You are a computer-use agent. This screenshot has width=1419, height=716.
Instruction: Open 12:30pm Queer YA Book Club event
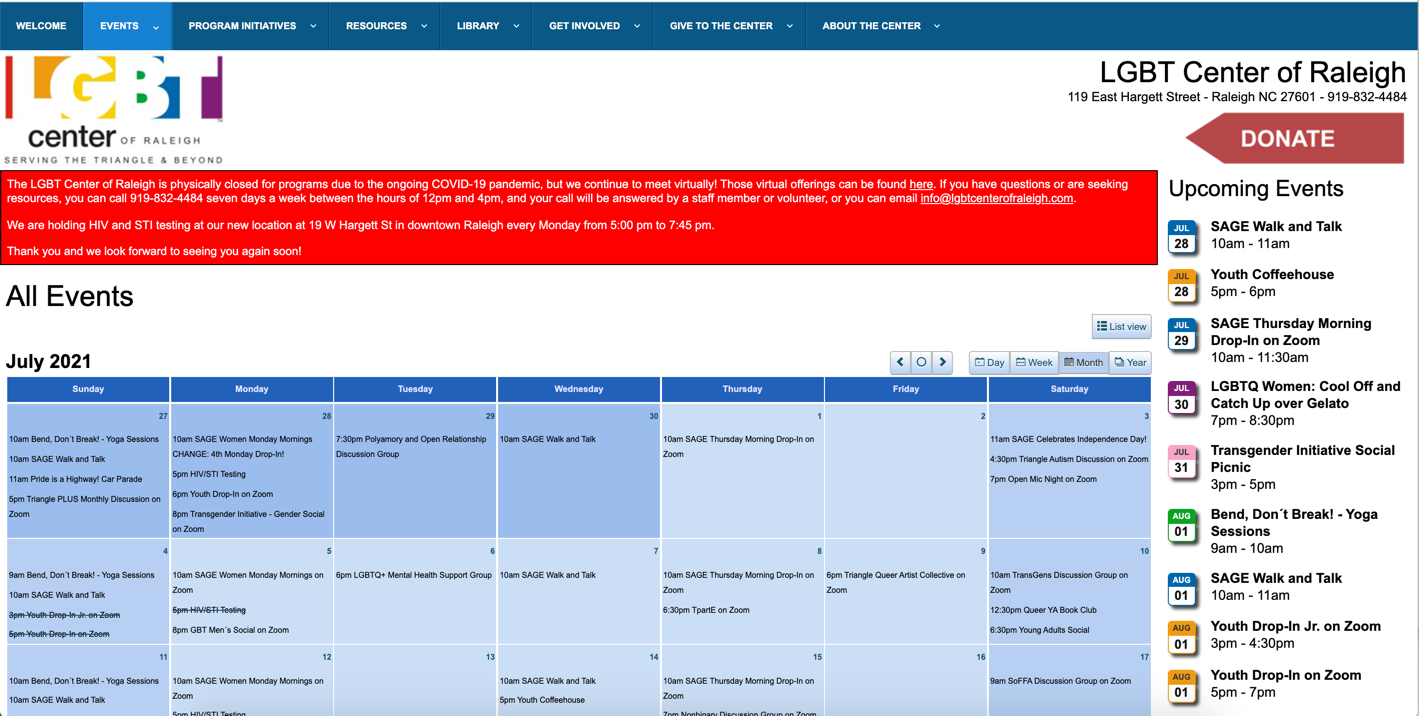tap(1043, 610)
